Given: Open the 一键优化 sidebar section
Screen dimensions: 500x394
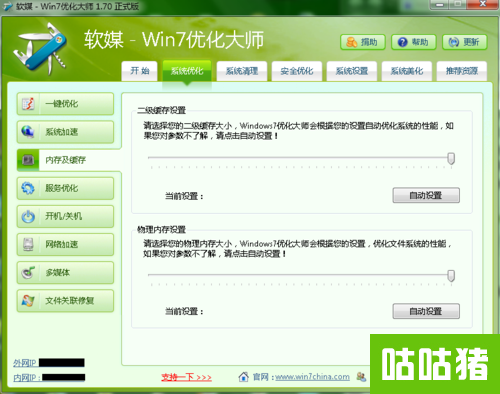Looking at the screenshot, I should (65, 104).
